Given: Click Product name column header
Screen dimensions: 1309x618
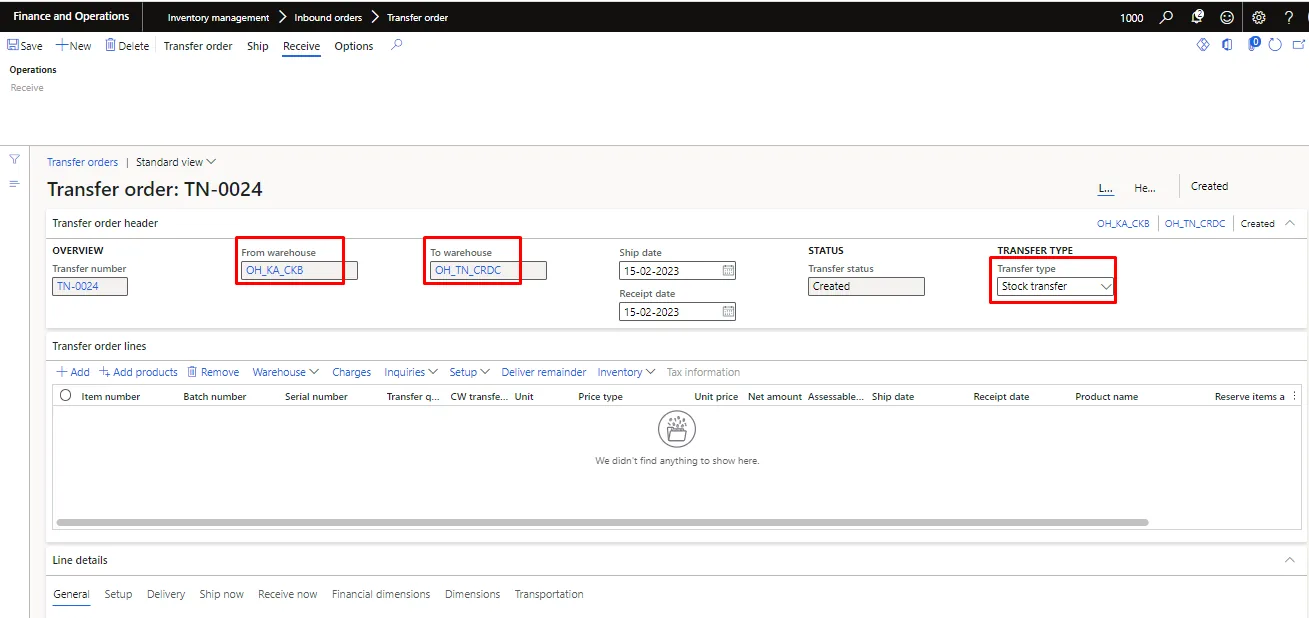Looking at the screenshot, I should click(x=1106, y=397).
